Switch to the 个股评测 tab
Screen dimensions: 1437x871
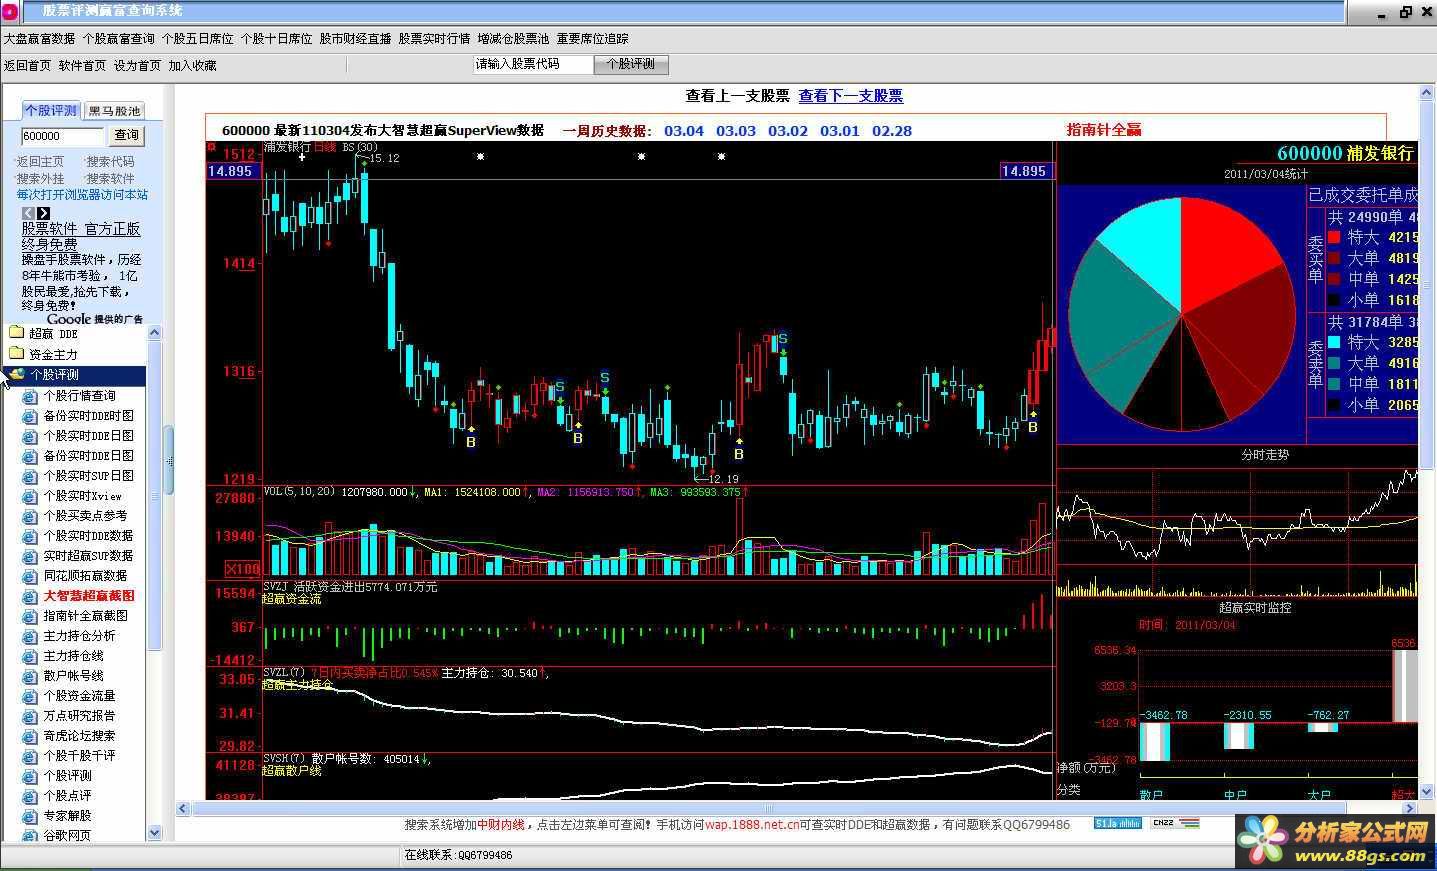click(x=51, y=110)
